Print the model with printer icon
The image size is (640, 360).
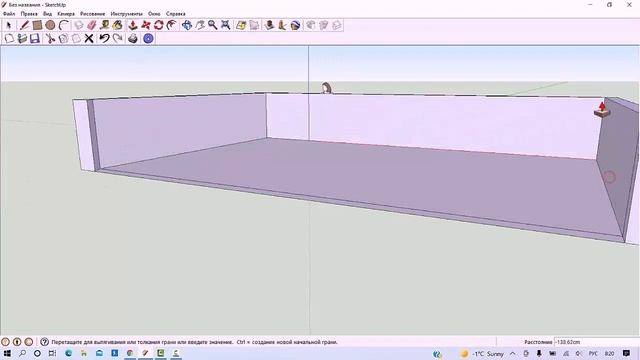coord(133,38)
